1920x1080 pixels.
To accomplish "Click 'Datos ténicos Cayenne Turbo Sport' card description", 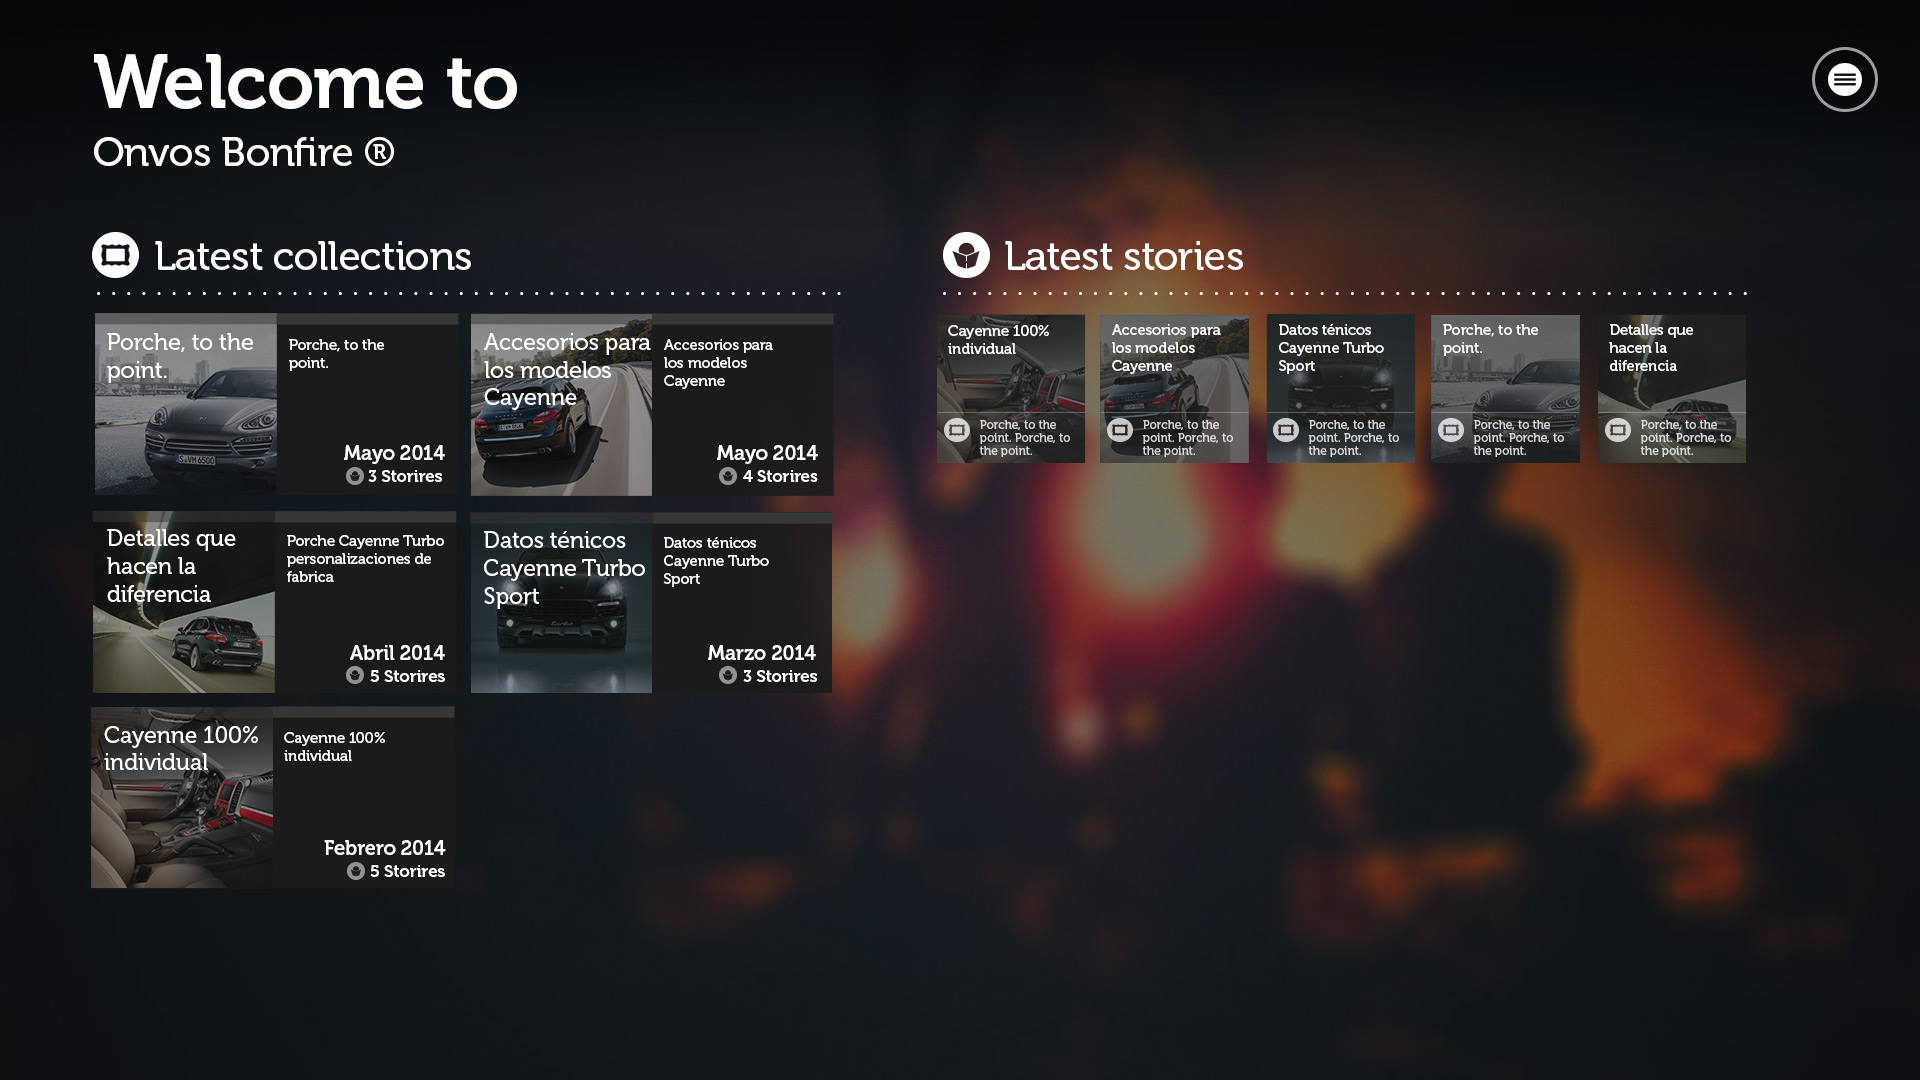I will [x=716, y=561].
